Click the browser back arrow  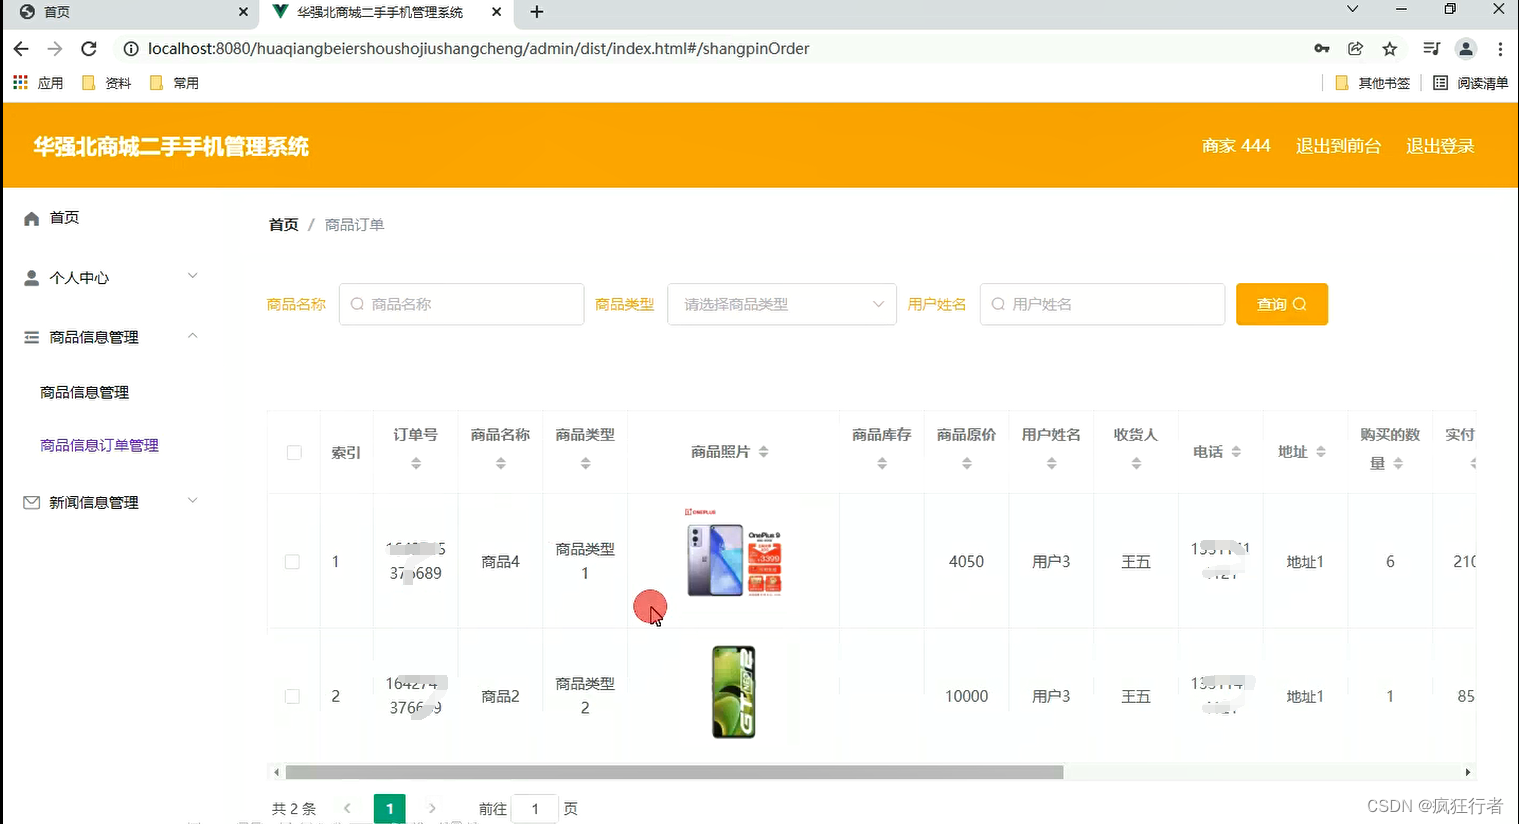[x=21, y=49]
